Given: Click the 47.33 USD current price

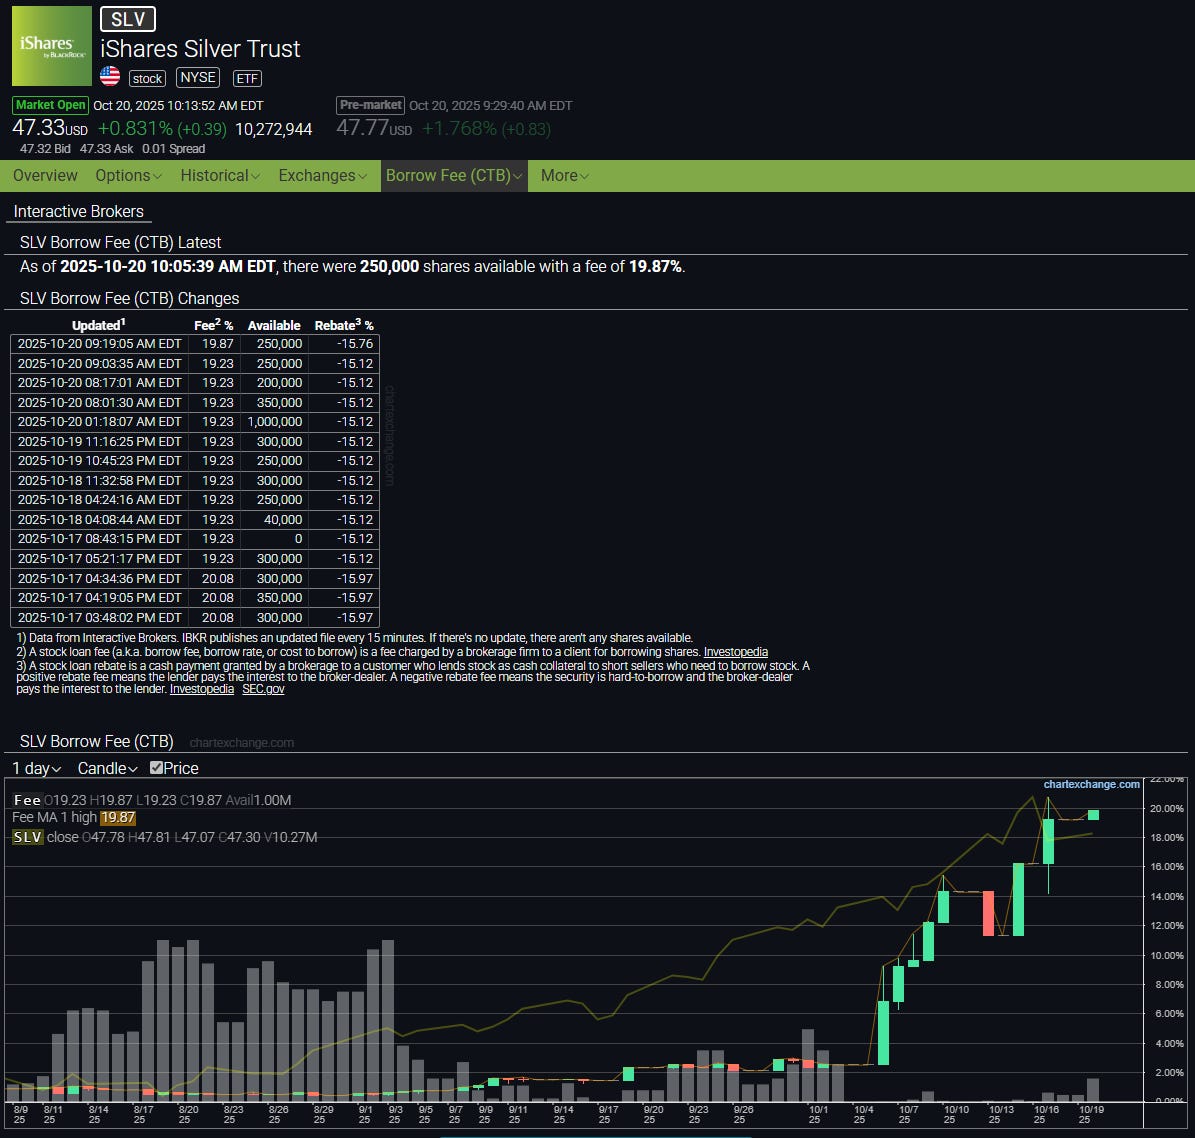Looking at the screenshot, I should click(50, 128).
